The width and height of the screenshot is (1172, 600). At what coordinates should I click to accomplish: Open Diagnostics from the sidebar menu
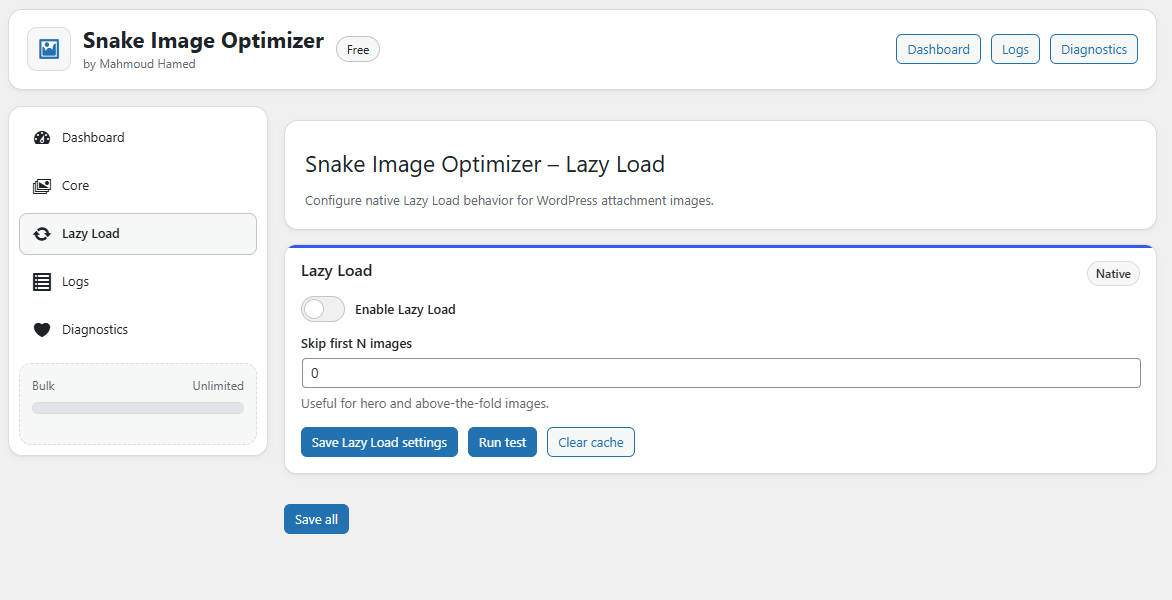click(138, 330)
